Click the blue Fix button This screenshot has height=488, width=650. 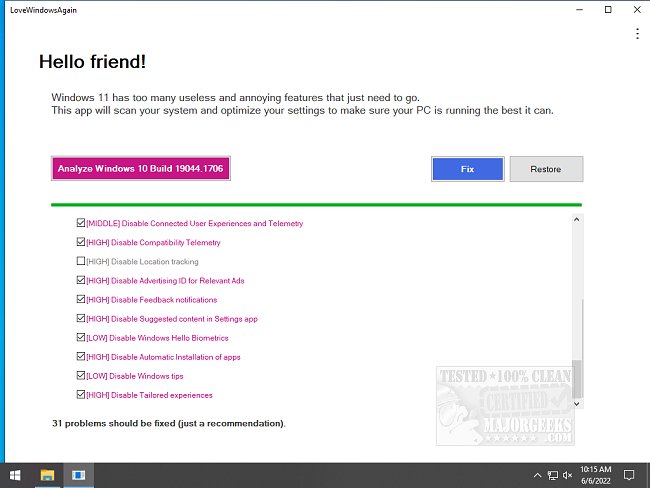click(x=468, y=169)
